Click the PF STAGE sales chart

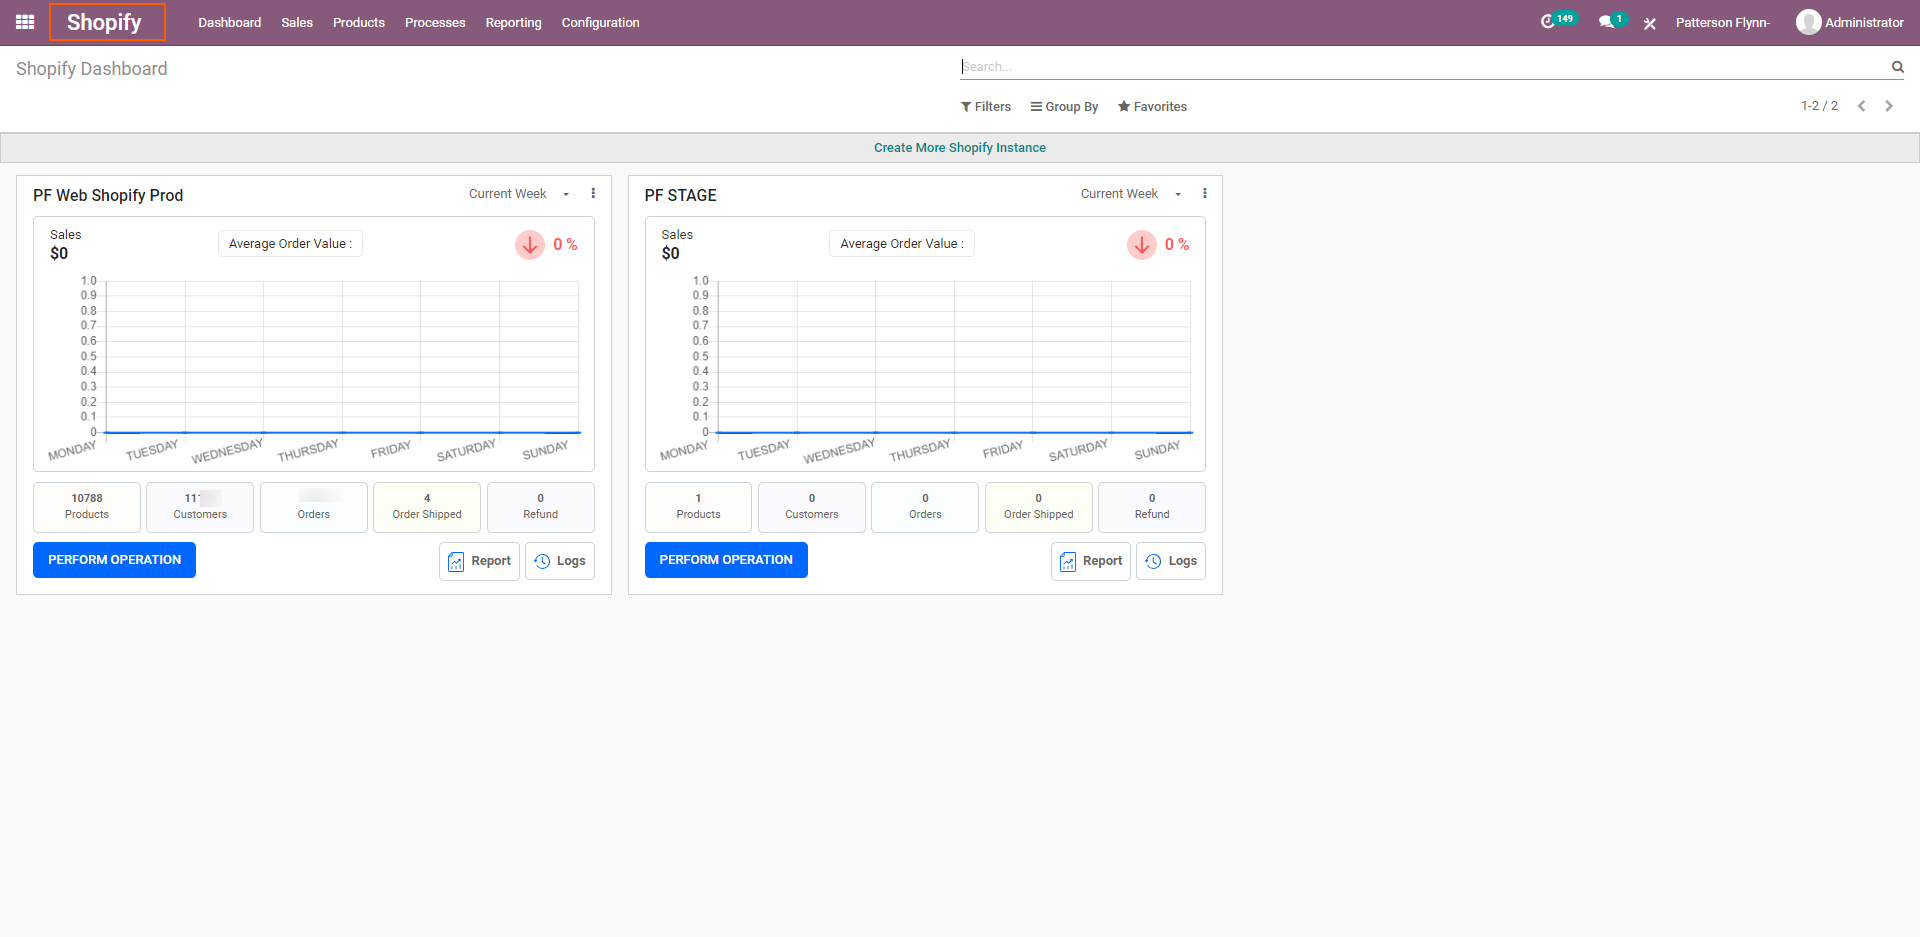tap(925, 368)
